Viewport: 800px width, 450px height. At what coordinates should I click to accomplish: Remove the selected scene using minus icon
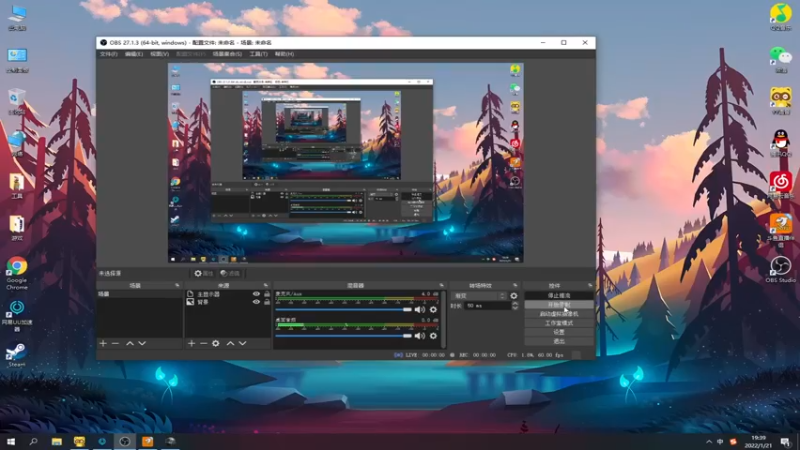(115, 343)
